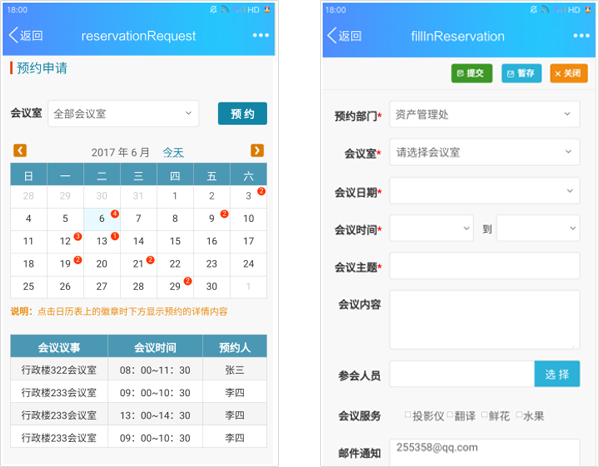
Task: Expand the 预约部门 dropdown showing 资产管理处
Action: coord(484,114)
